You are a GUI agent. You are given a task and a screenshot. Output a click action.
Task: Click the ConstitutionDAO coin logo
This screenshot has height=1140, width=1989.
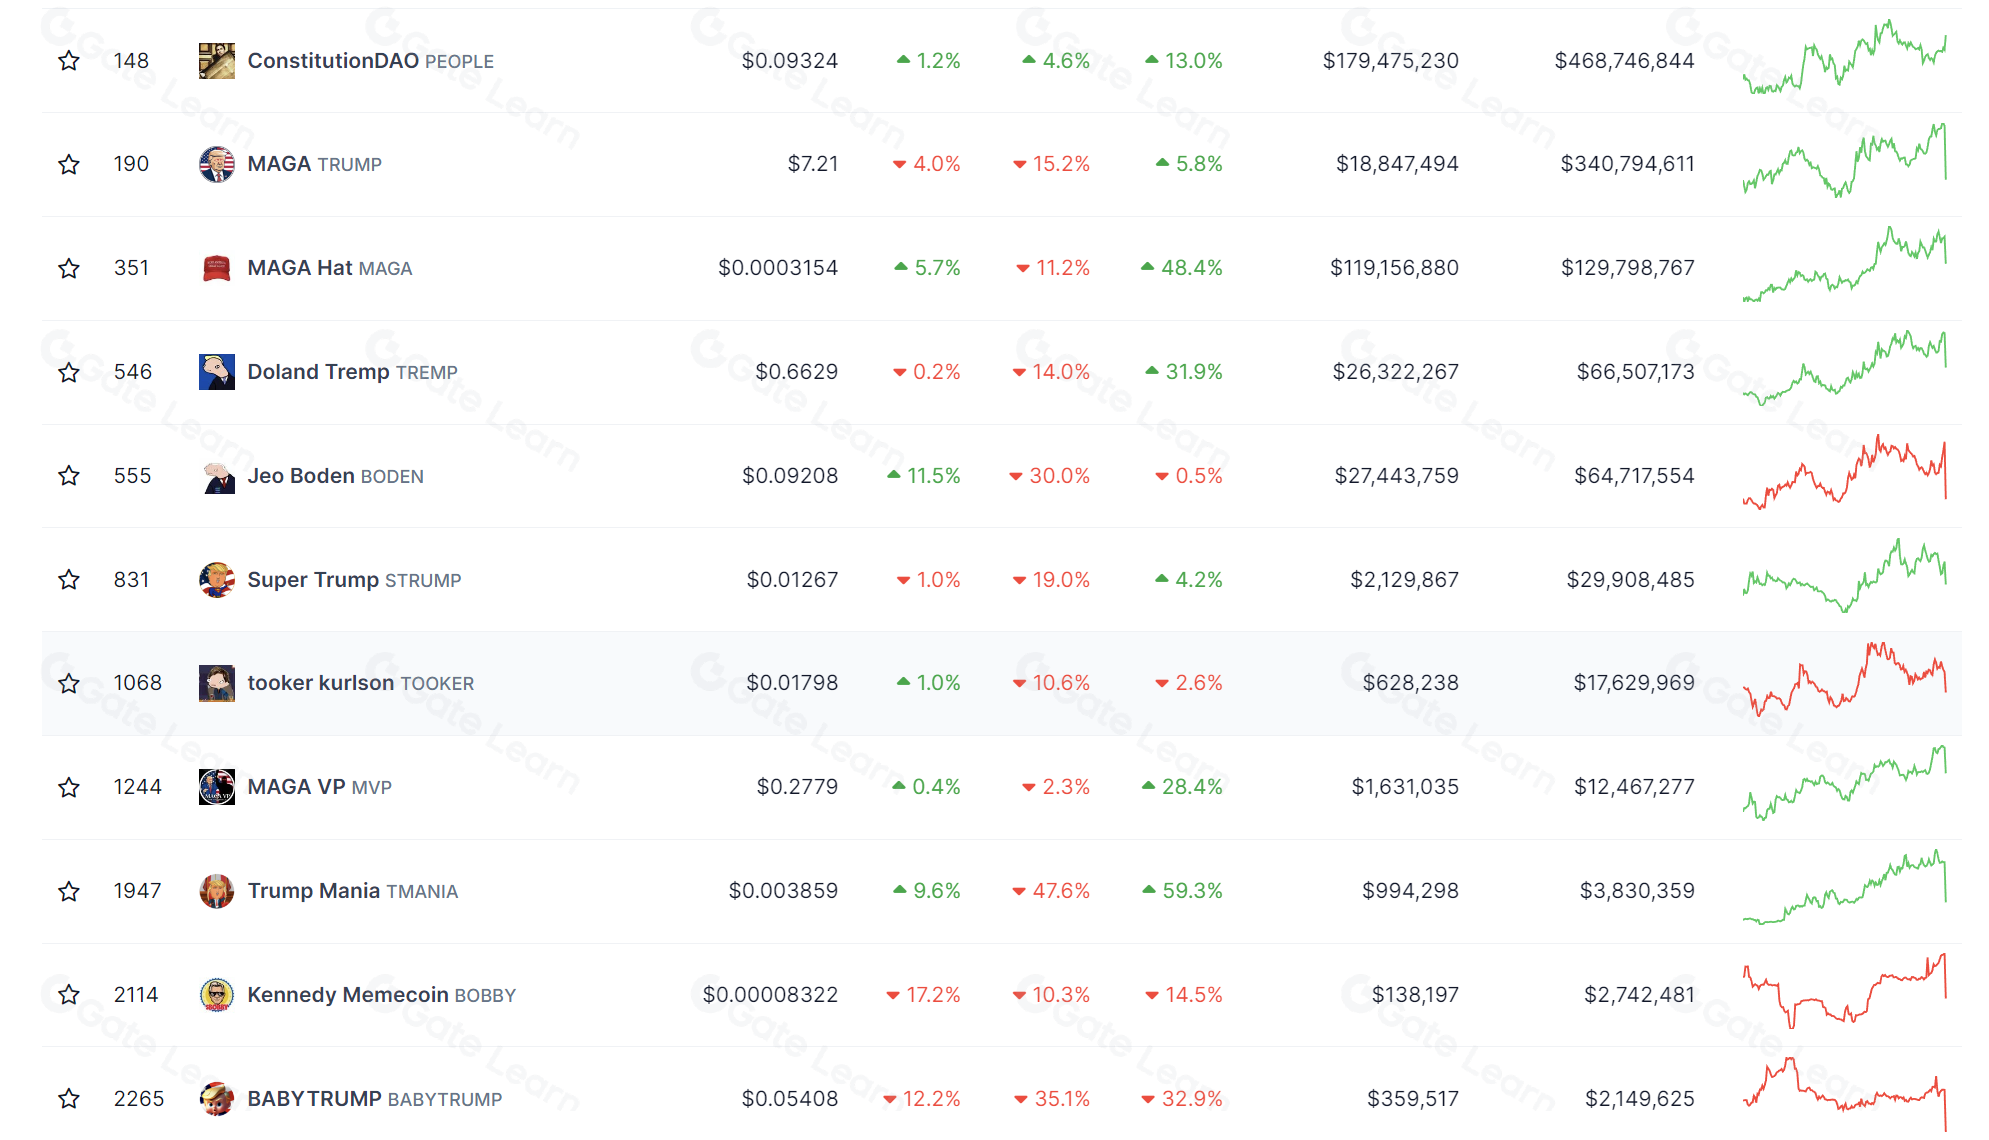point(216,61)
